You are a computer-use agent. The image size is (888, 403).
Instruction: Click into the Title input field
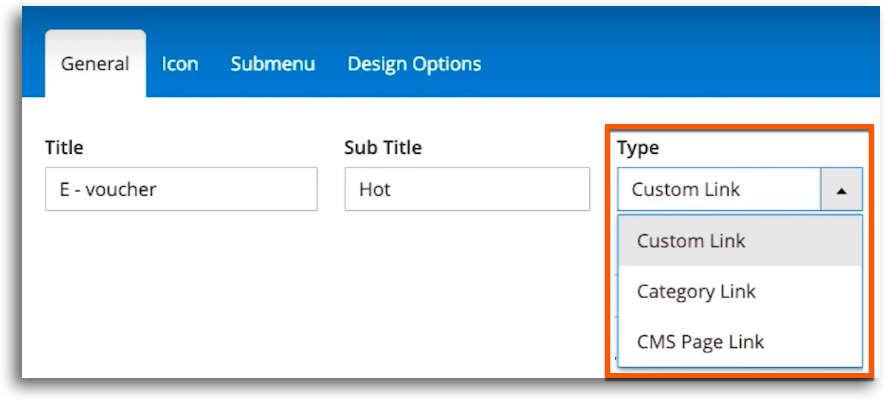pyautogui.click(x=181, y=189)
